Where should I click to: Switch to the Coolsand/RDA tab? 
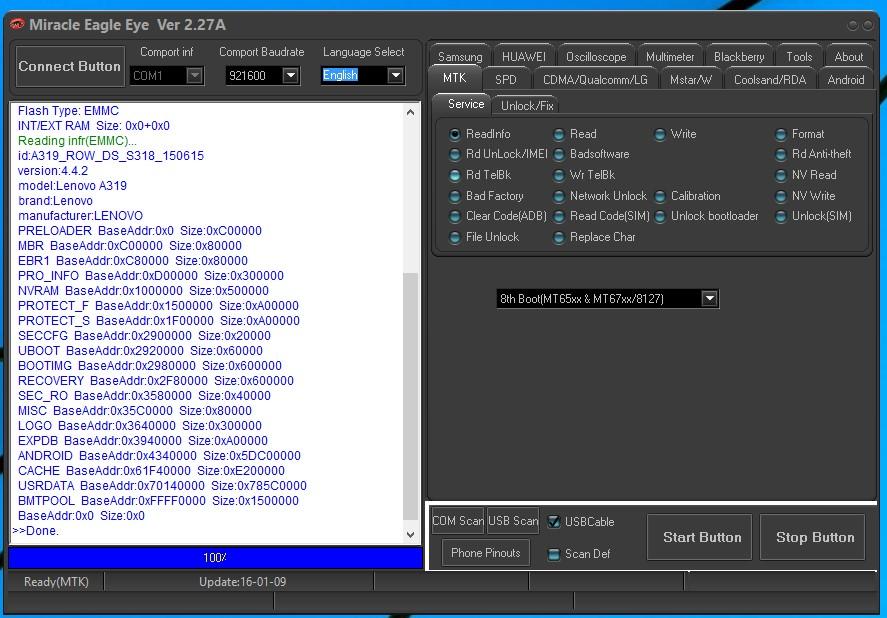(x=770, y=79)
